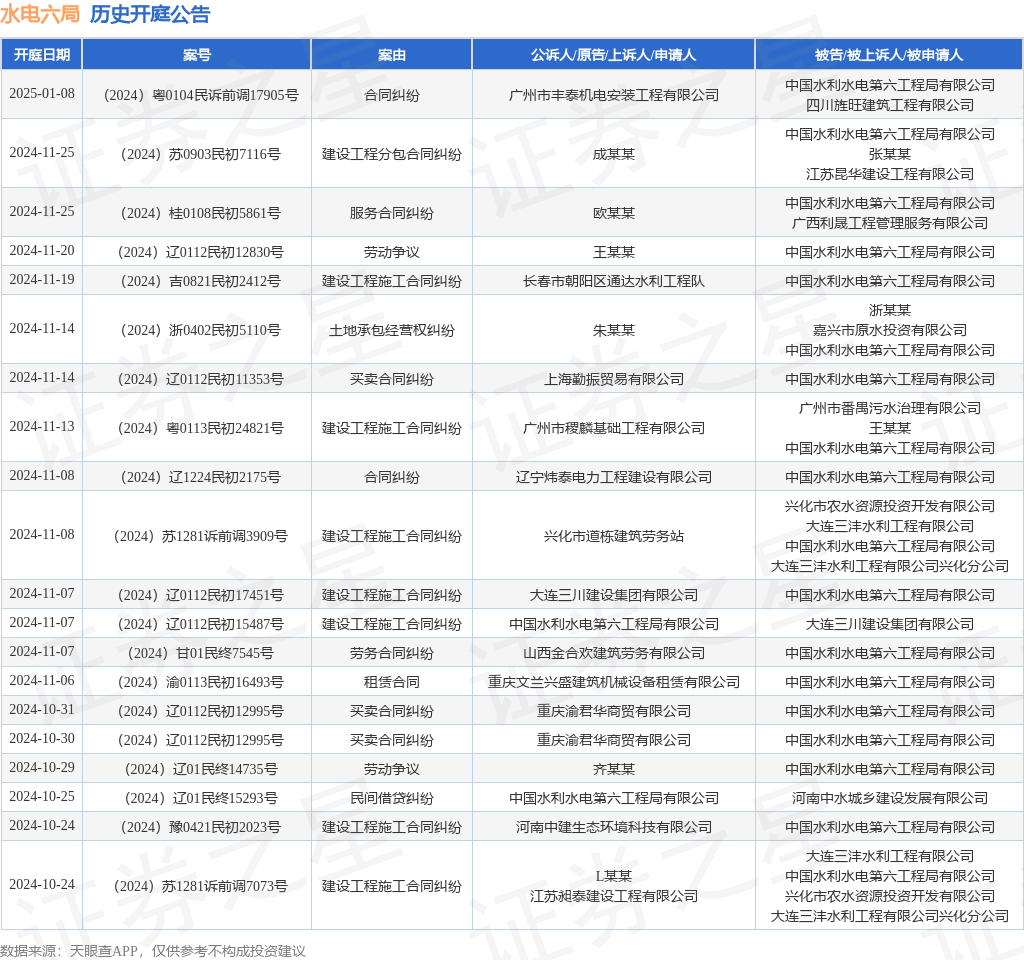The height and width of the screenshot is (960, 1024).
Task: Click plaintiff 大连三川建设集团有限公司
Action: [614, 595]
